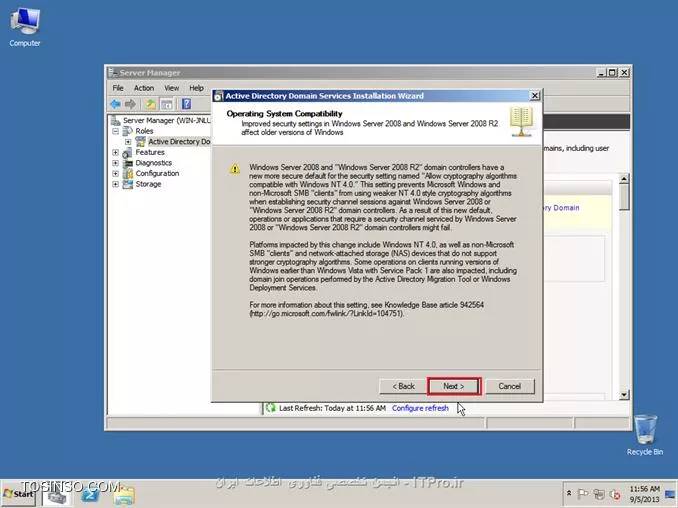This screenshot has width=678, height=508.
Task: Open the View menu in Server Manager
Action: [x=171, y=88]
